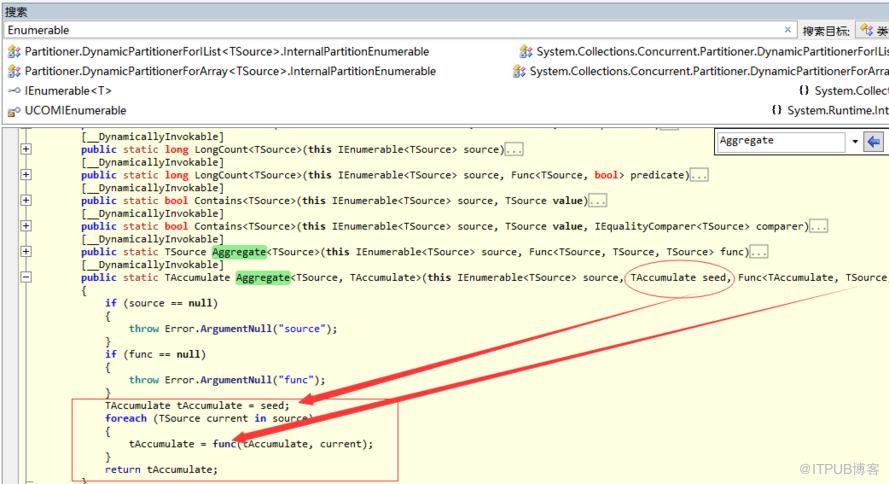Click the namespace braces icon before System.Collec
Viewport: 889px width, 484px height.
click(804, 91)
